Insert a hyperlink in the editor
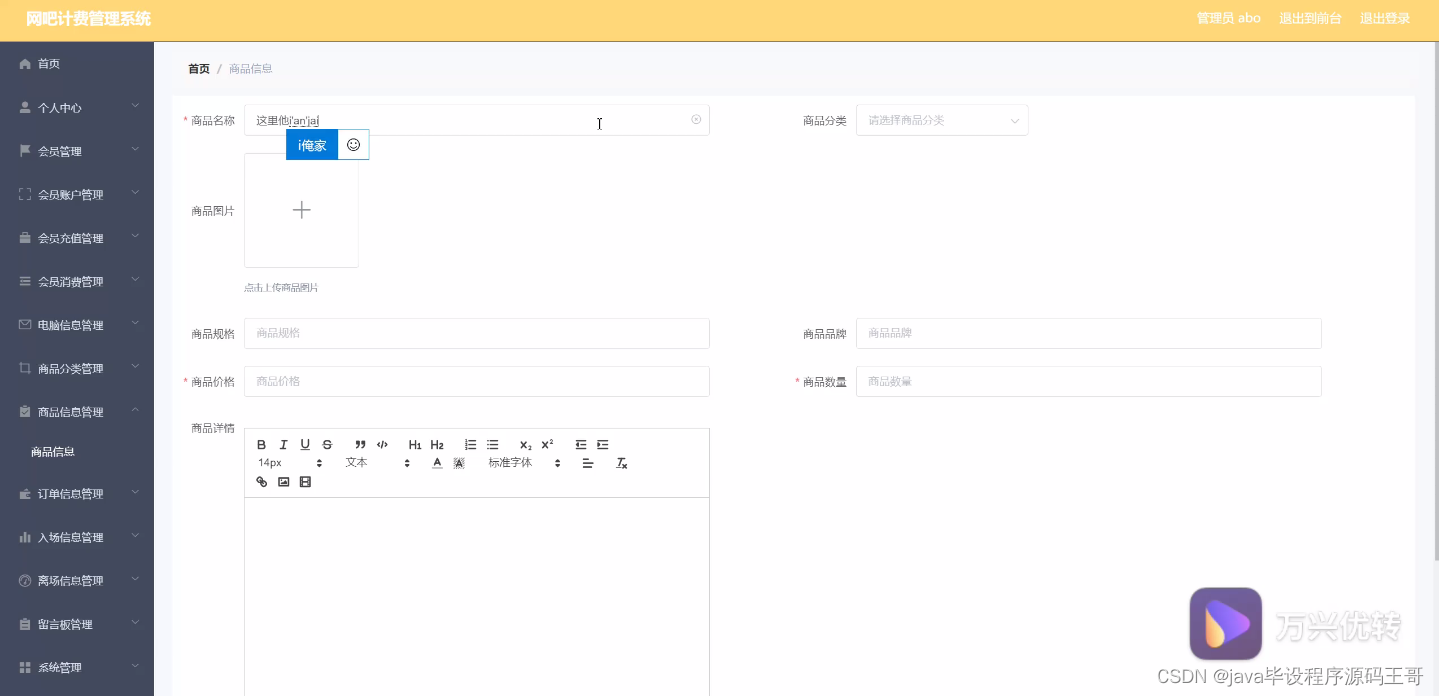Viewport: 1439px width, 696px height. tap(262, 482)
